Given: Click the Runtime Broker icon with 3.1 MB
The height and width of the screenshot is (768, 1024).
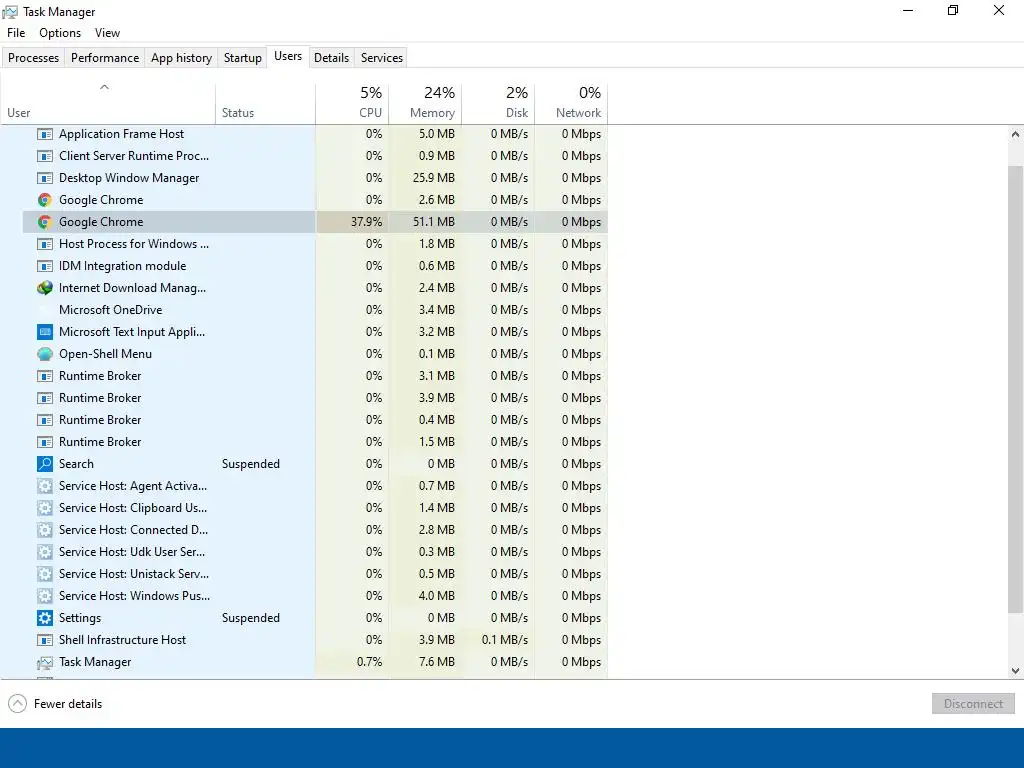Looking at the screenshot, I should point(44,376).
